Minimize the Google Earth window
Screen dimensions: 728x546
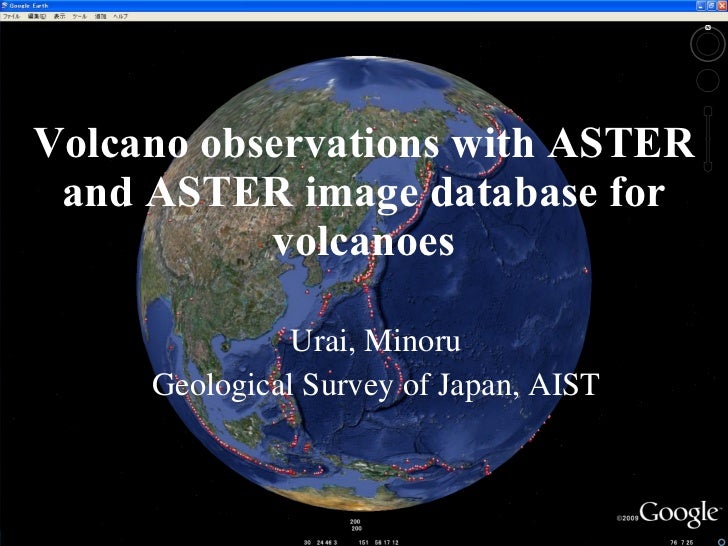click(x=701, y=6)
